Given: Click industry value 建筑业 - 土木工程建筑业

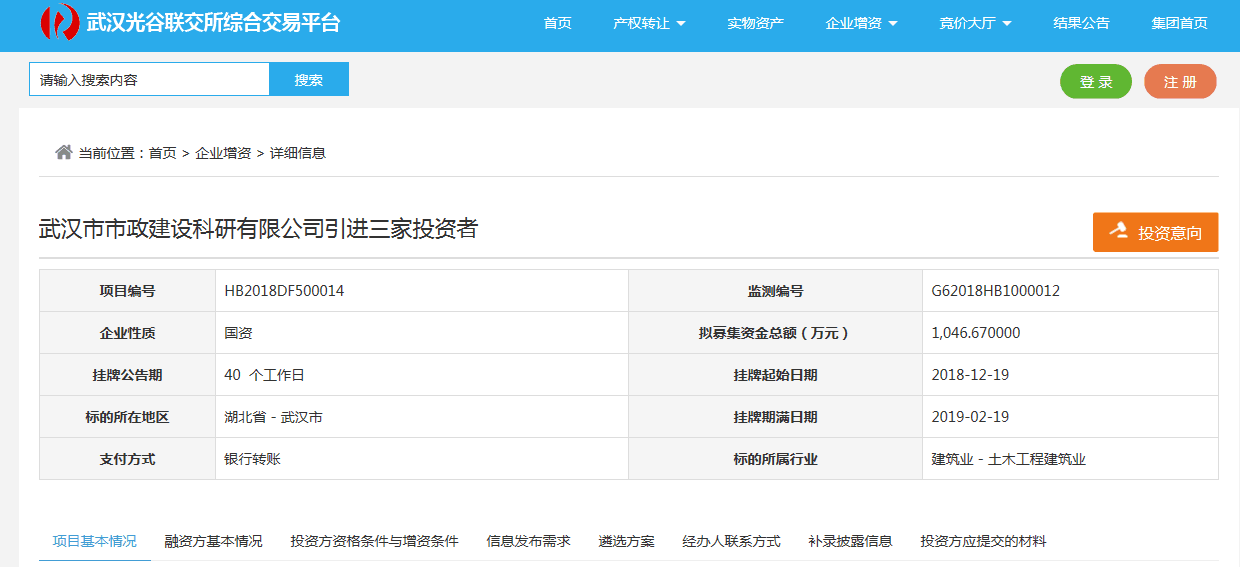Looking at the screenshot, I should point(1009,459).
